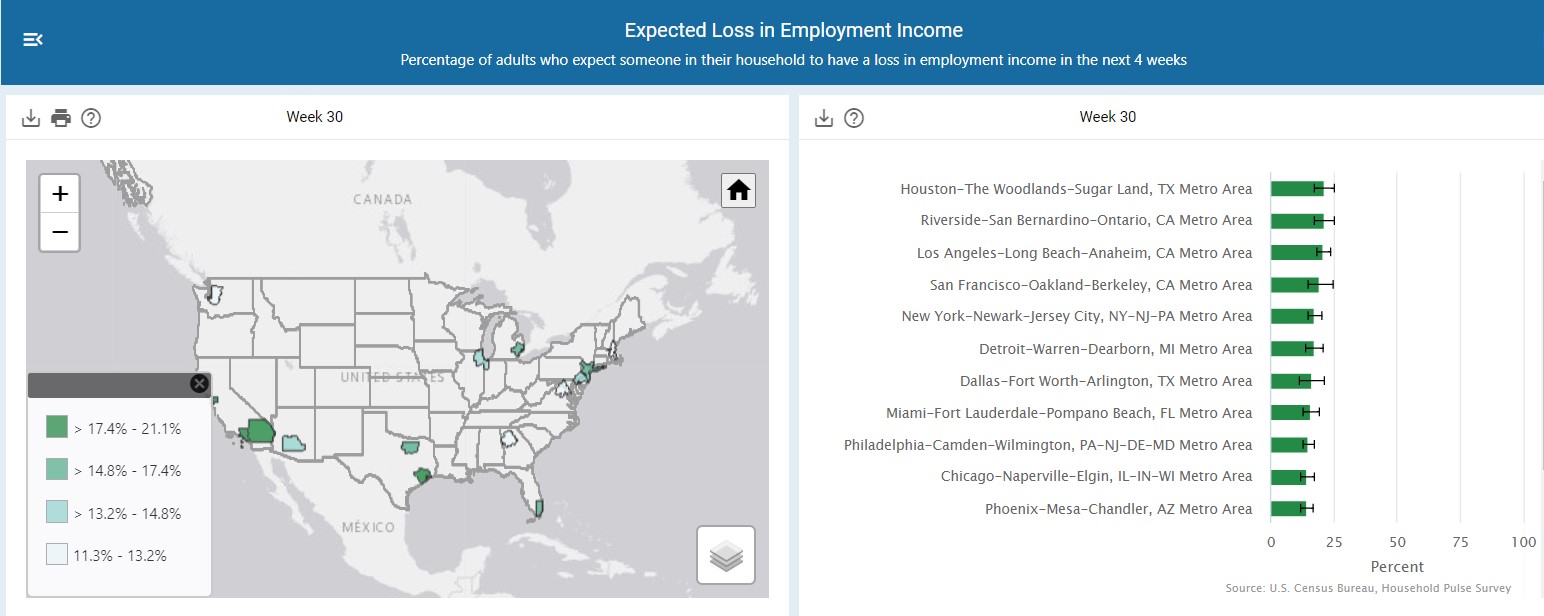Select the New York-Newark-Jersey City label
The image size is (1544, 616).
pyautogui.click(x=1076, y=316)
